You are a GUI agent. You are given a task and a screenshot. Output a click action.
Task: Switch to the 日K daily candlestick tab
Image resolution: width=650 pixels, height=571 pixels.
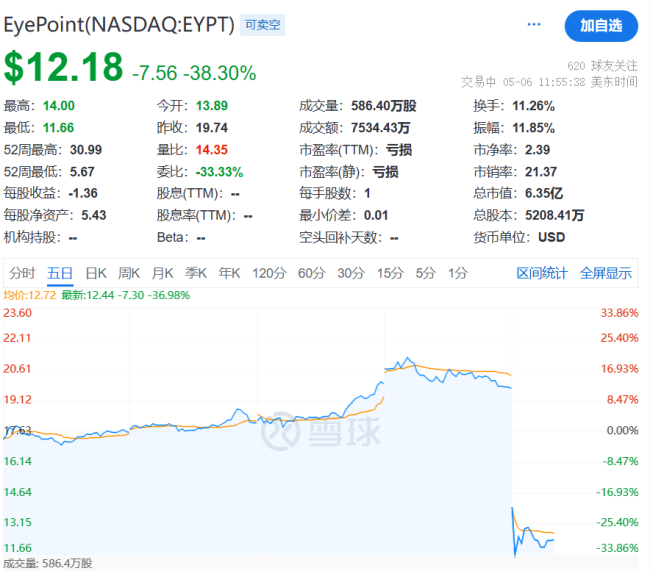click(96, 273)
